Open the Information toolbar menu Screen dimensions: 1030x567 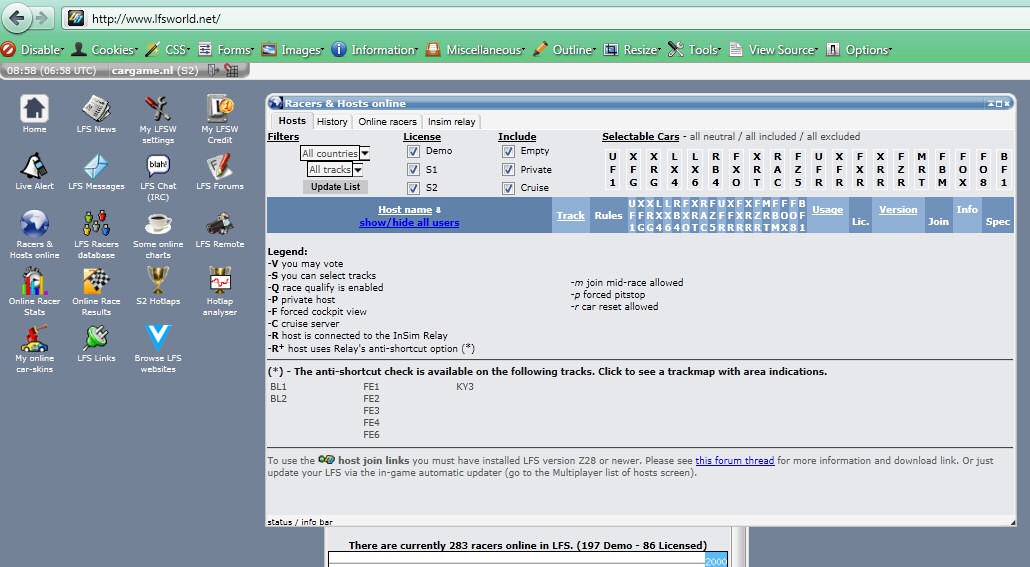pos(375,49)
